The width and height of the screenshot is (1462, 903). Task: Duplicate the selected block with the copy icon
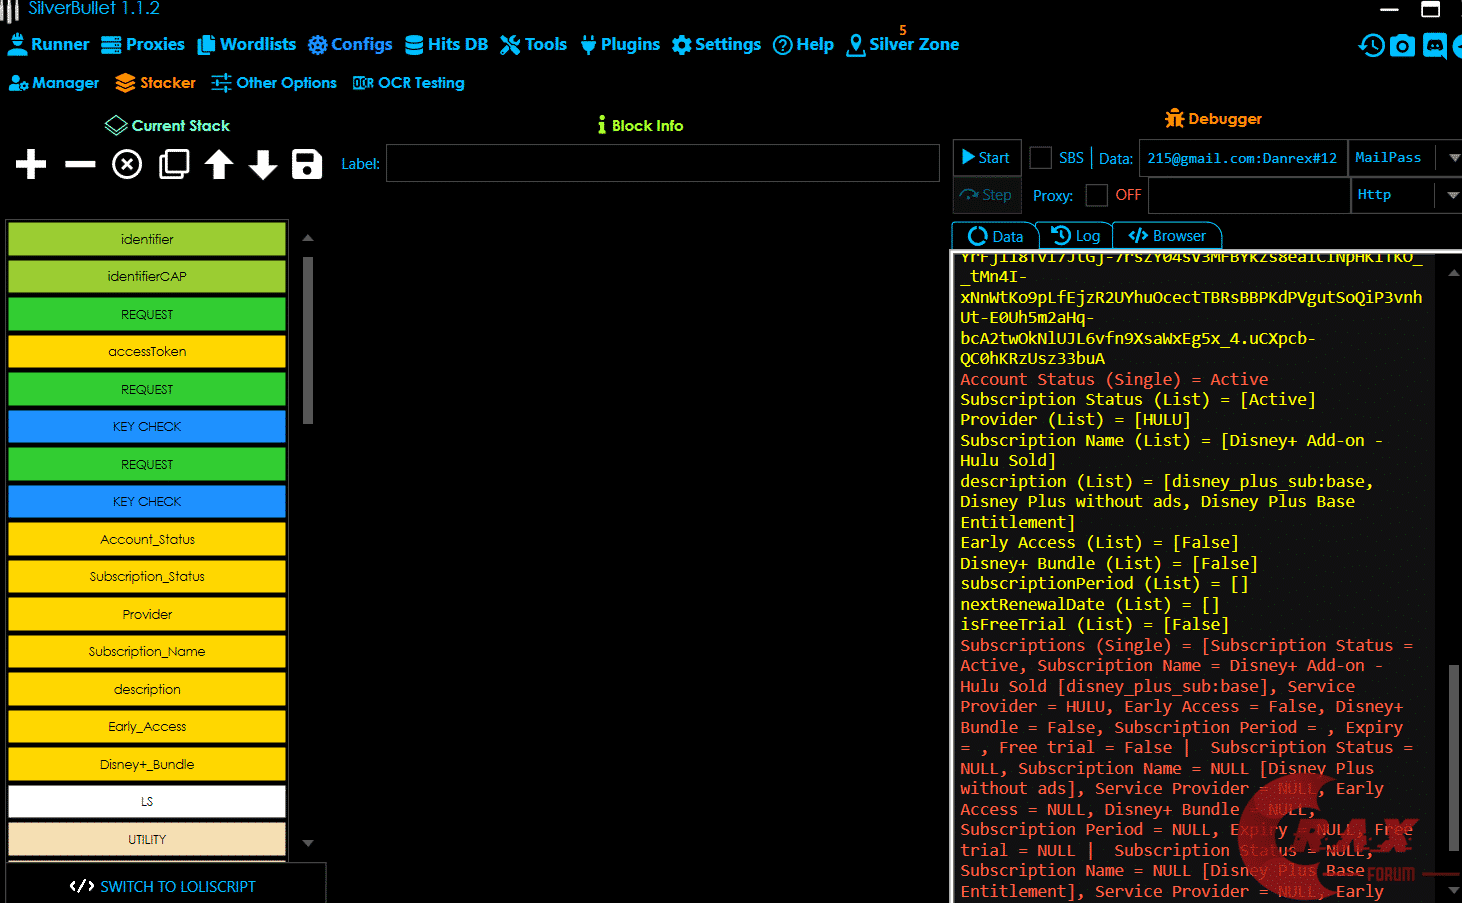point(174,164)
